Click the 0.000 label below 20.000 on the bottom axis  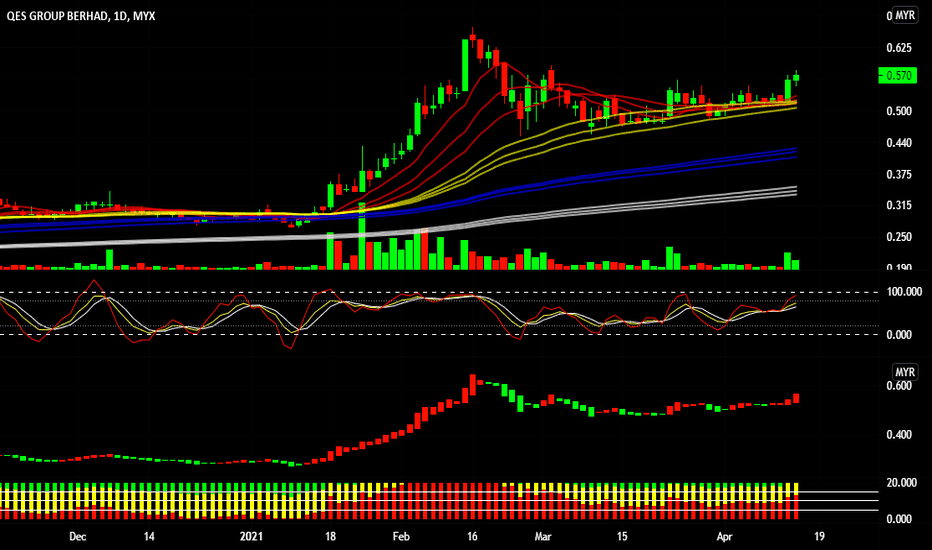(x=899, y=519)
